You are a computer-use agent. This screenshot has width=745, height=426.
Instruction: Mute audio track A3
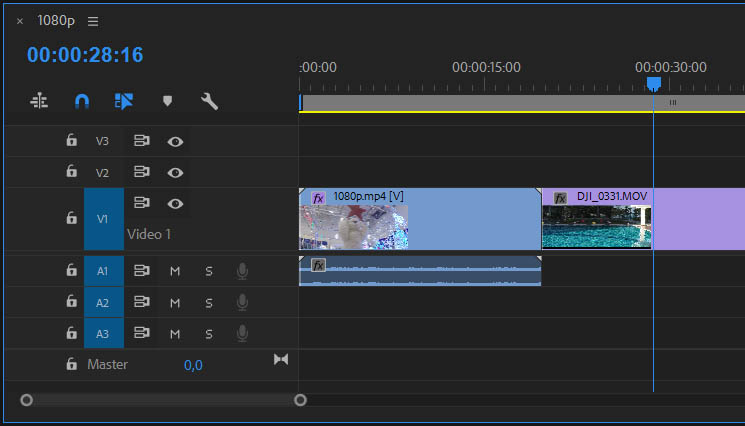point(175,334)
